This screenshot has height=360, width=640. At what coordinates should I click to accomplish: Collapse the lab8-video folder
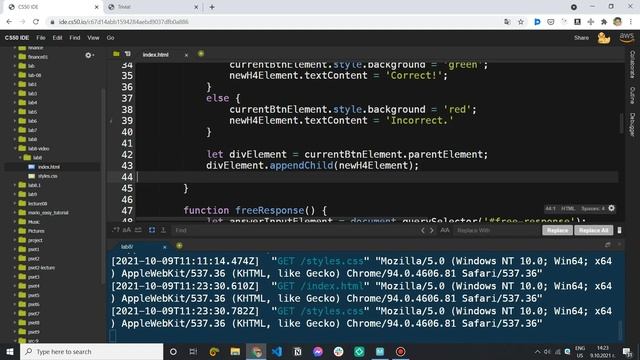coord(15,149)
